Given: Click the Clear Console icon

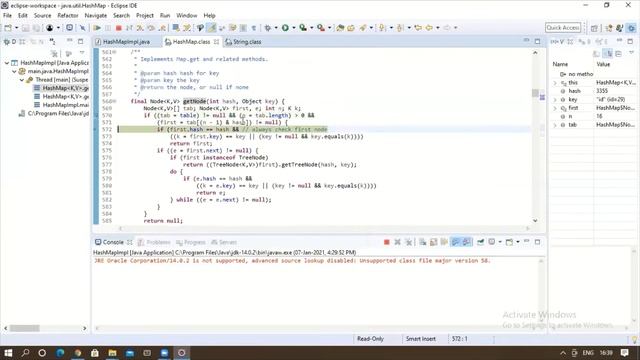Looking at the screenshot, I should pyautogui.click(x=422, y=242).
